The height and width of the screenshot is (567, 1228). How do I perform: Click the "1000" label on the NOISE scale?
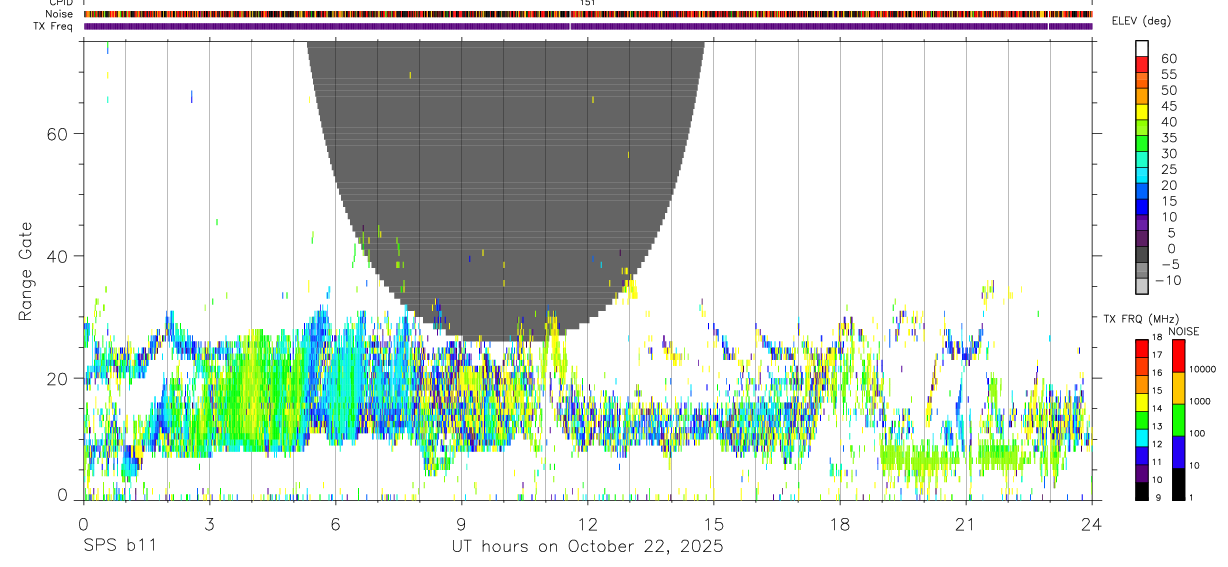pos(1200,401)
